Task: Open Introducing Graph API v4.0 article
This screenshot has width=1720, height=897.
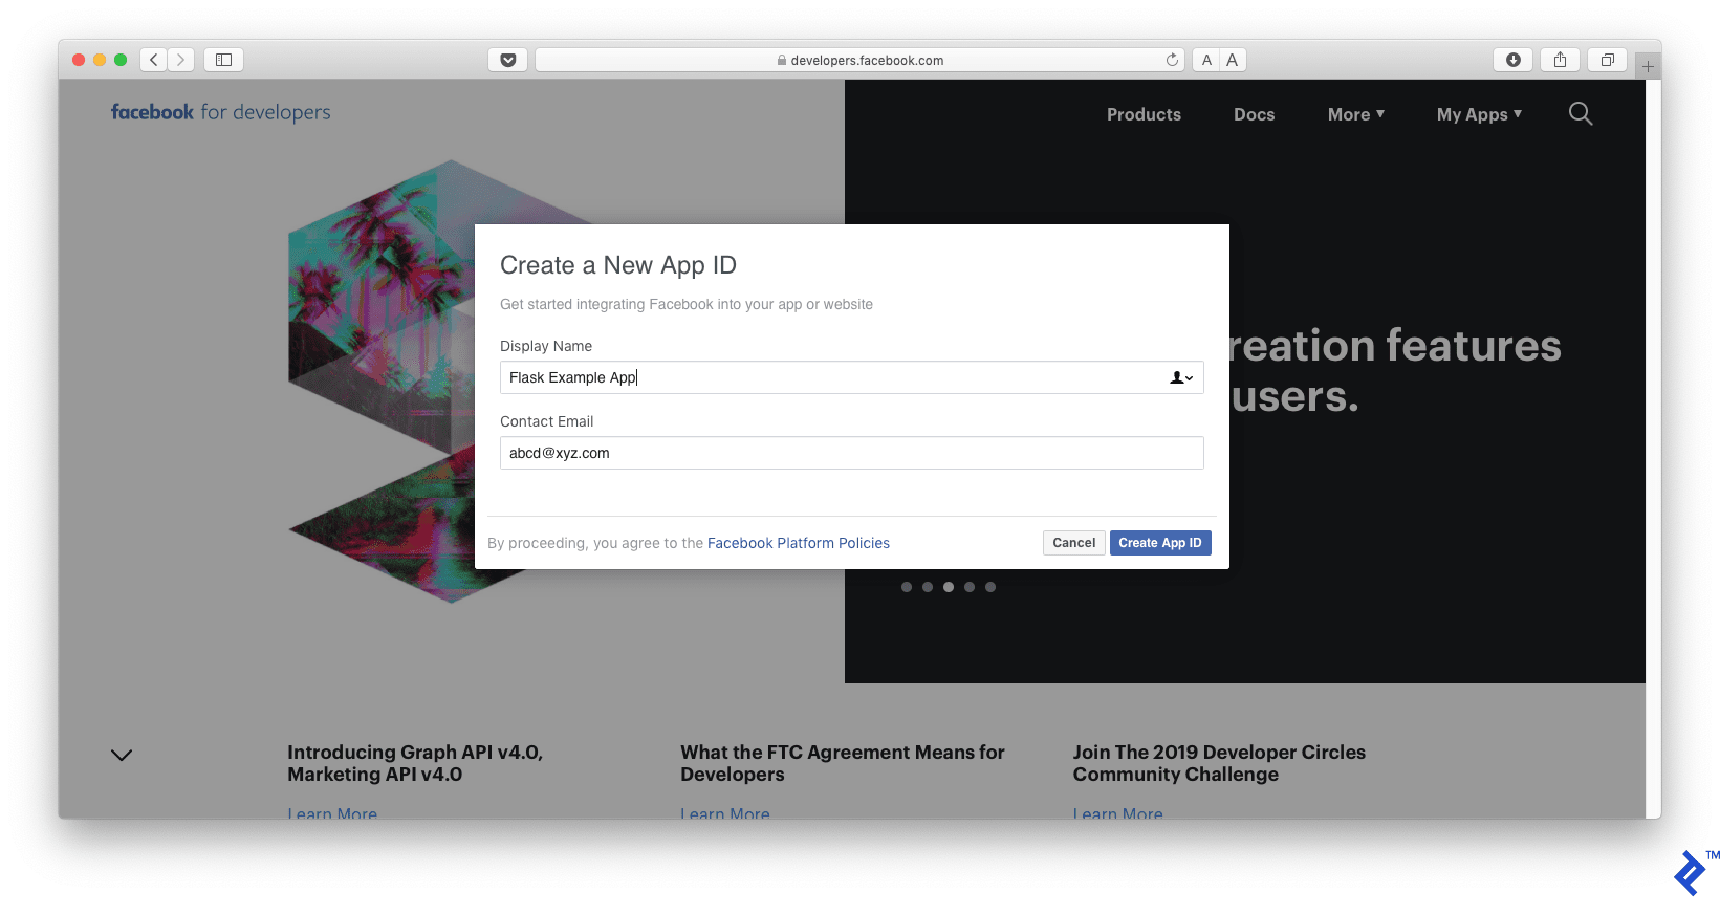Action: pos(415,763)
